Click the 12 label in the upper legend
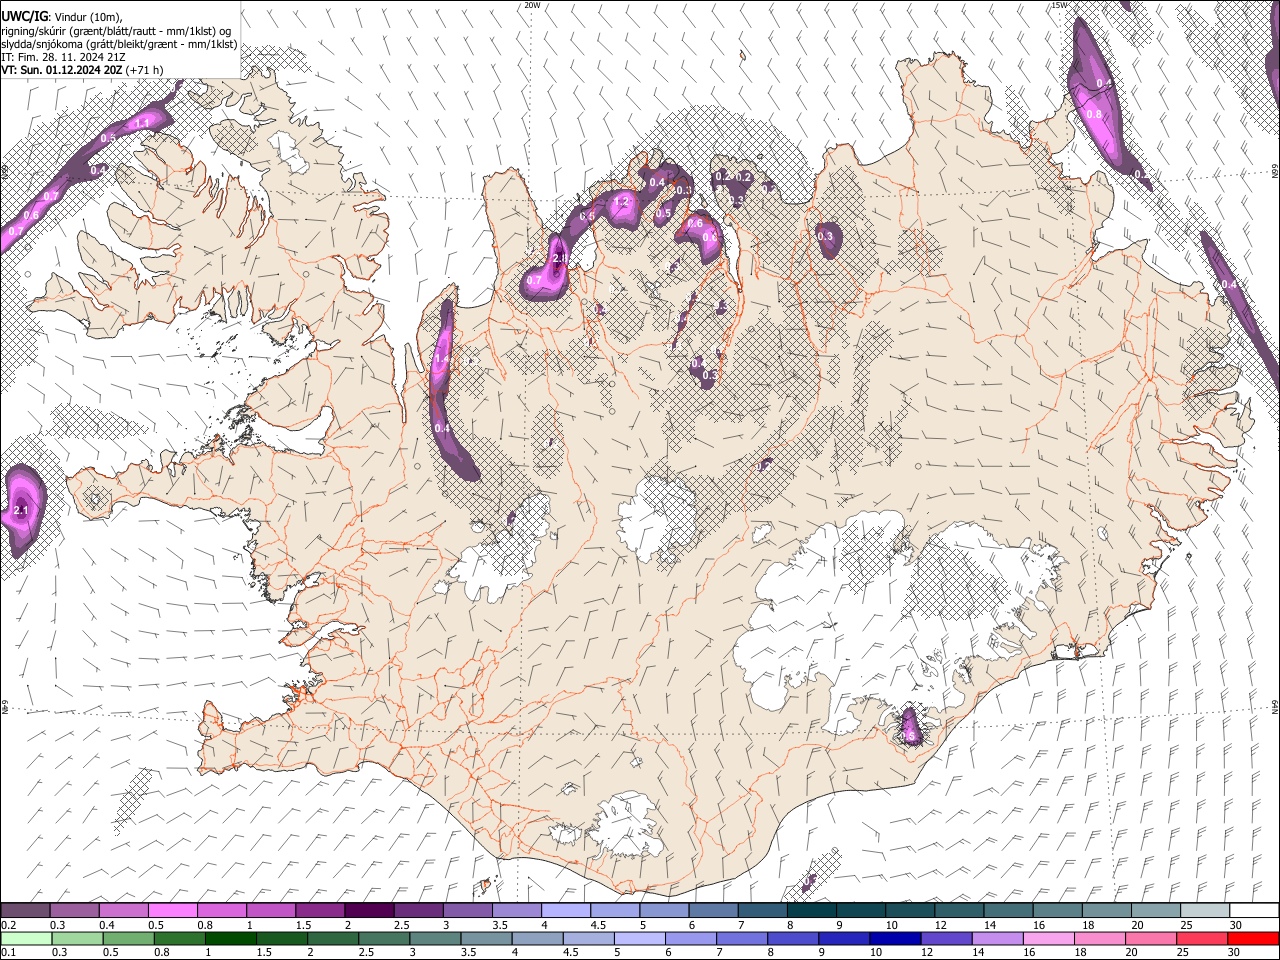The height and width of the screenshot is (960, 1280). point(941,925)
